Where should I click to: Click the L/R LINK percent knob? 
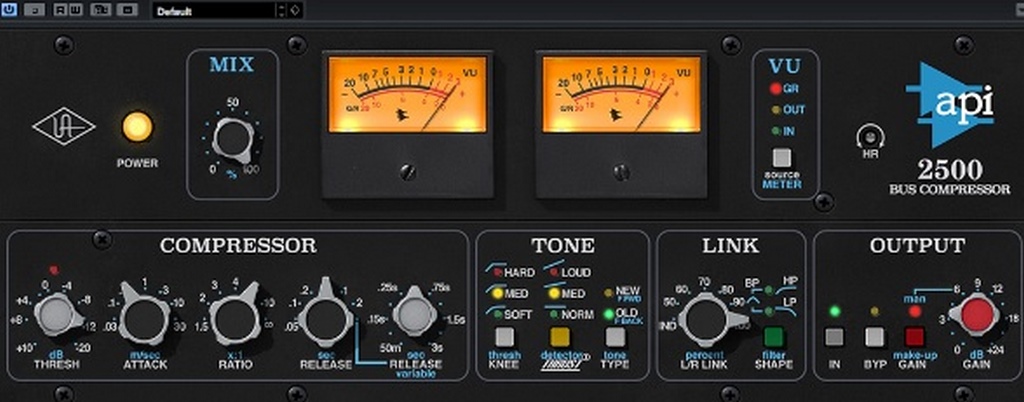pos(709,319)
